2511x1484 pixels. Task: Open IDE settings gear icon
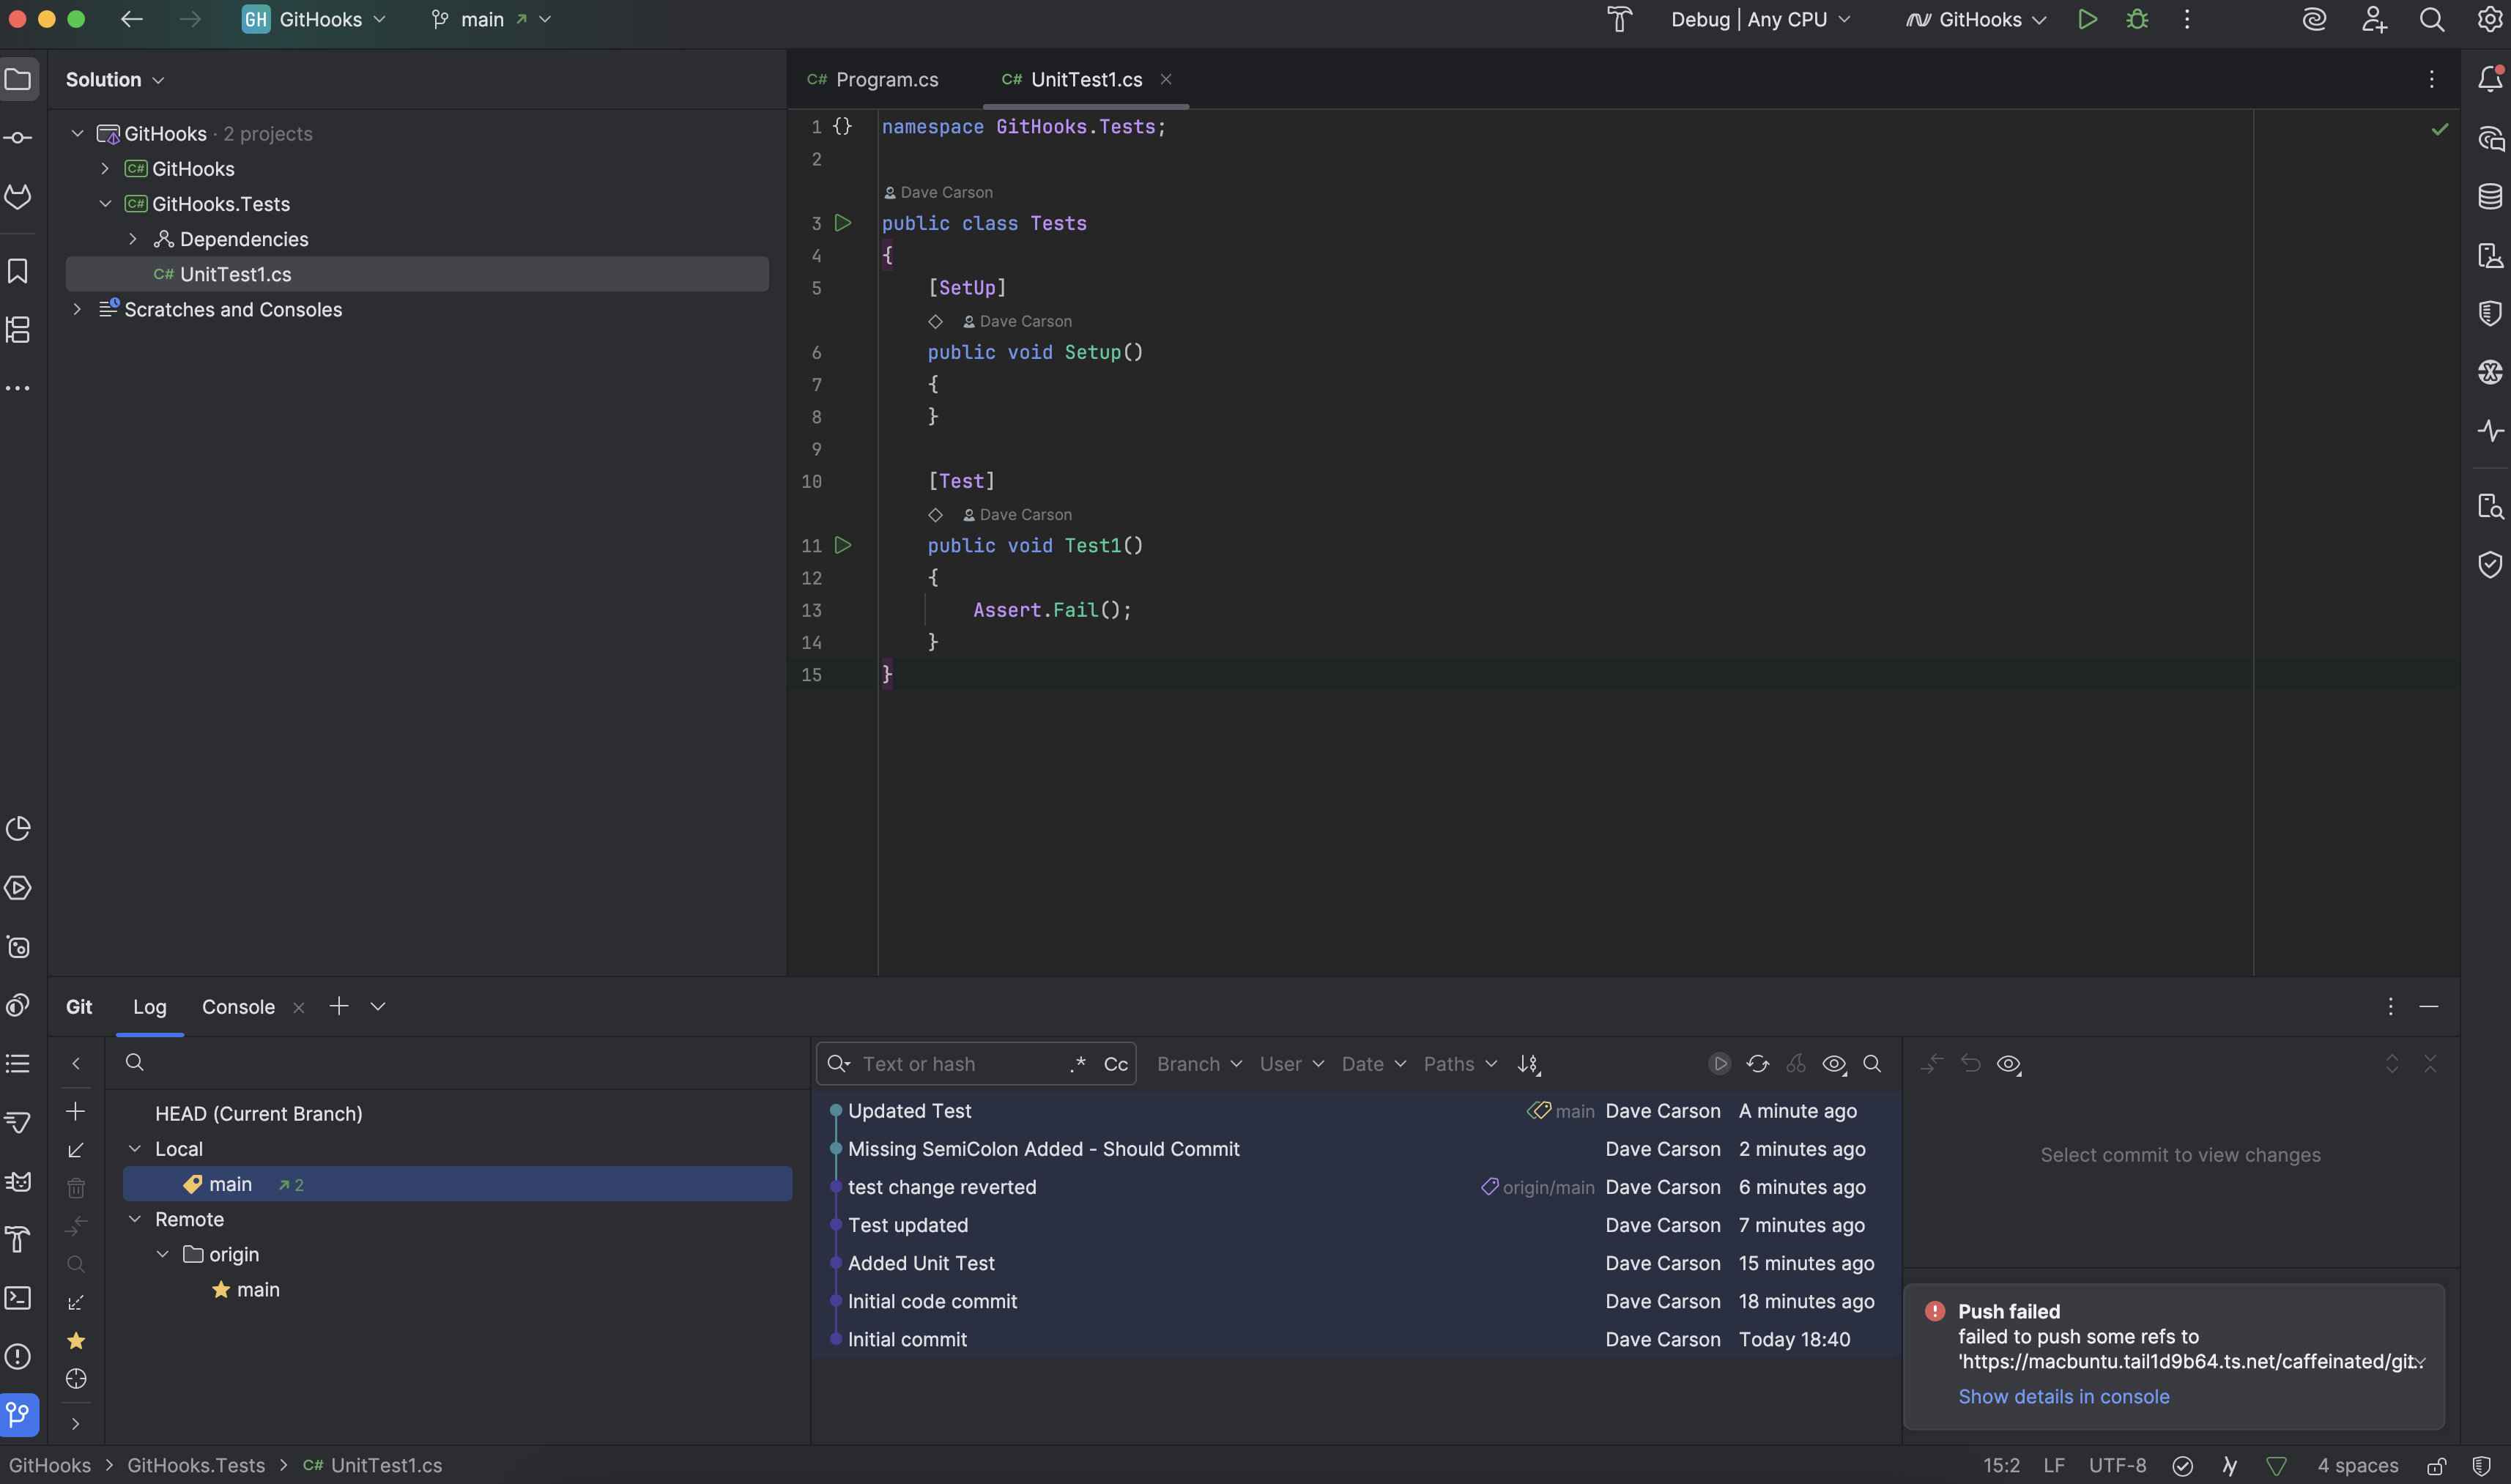(x=2491, y=20)
